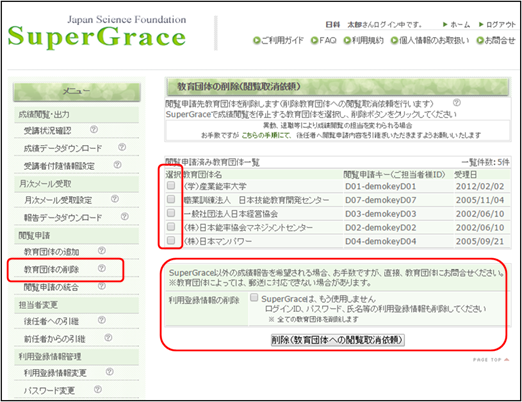This screenshot has width=522, height=402.
Task: Check the 一般社団法人日本経営協会 row checkbox
Action: pos(171,213)
